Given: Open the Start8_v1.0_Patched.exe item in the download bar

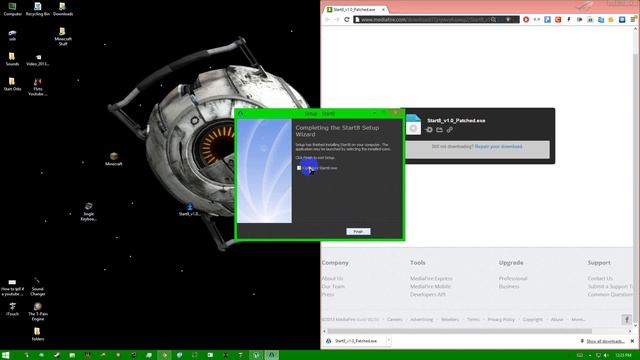Looking at the screenshot, I should (355, 341).
